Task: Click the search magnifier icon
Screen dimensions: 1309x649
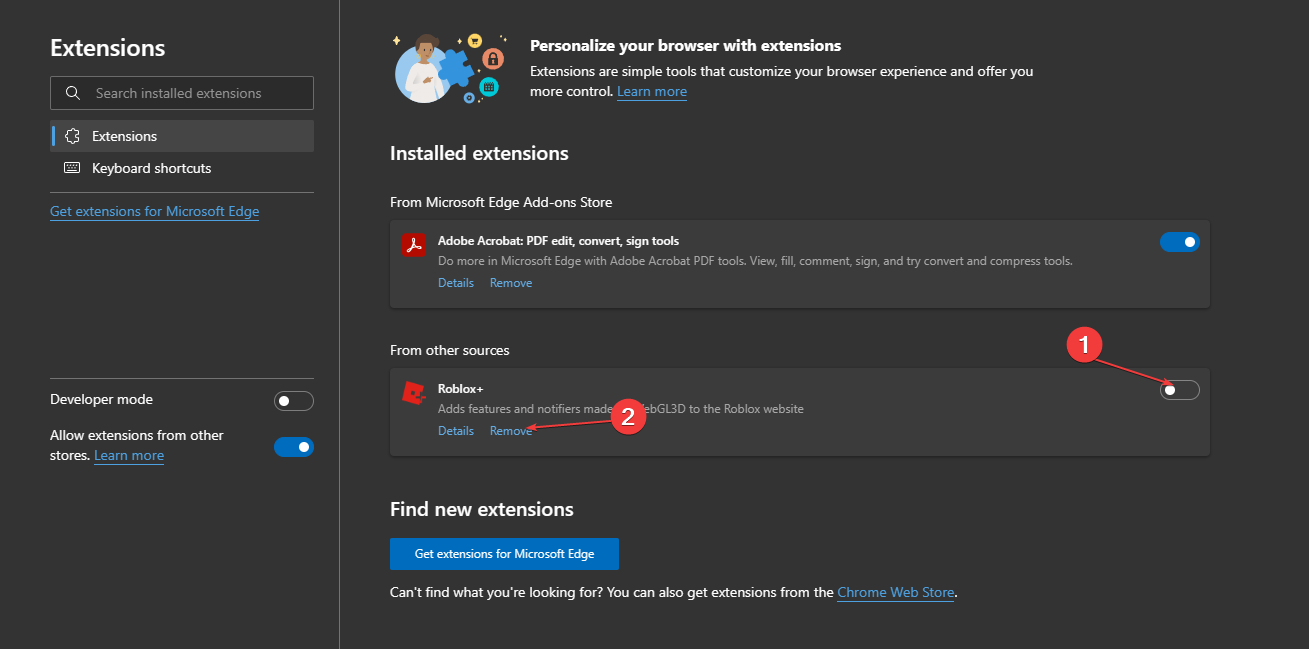Action: [x=72, y=93]
